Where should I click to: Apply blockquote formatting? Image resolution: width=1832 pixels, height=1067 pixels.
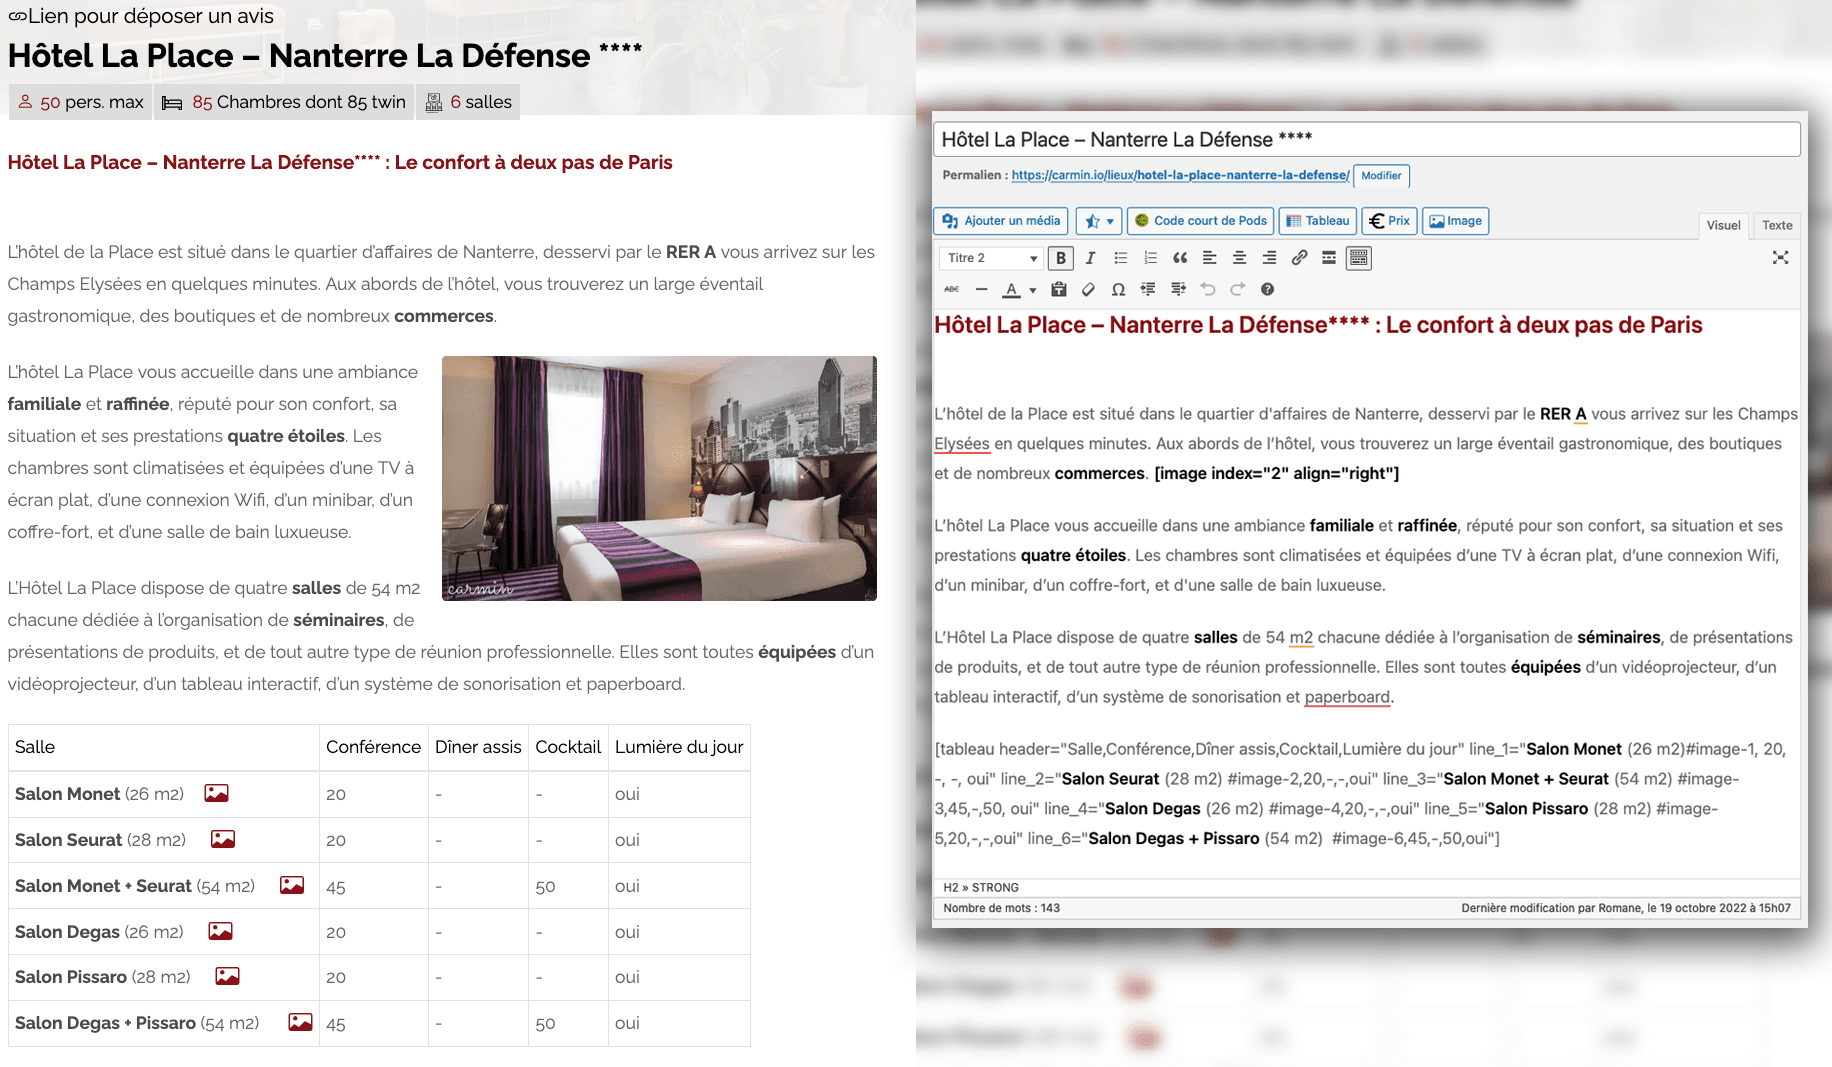[1180, 258]
